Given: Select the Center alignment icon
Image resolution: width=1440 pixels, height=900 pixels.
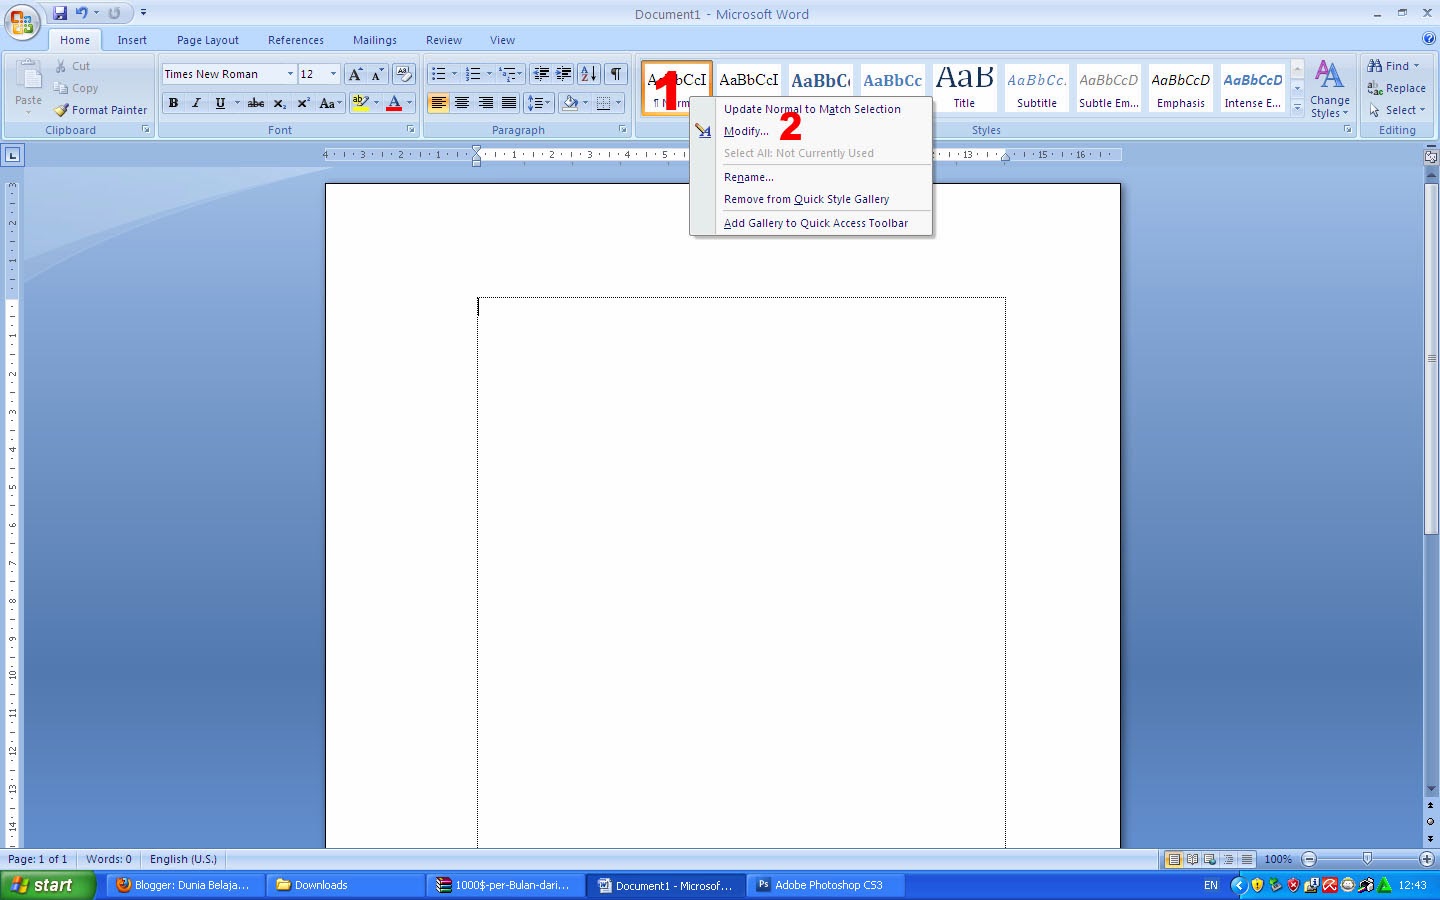Looking at the screenshot, I should point(462,102).
